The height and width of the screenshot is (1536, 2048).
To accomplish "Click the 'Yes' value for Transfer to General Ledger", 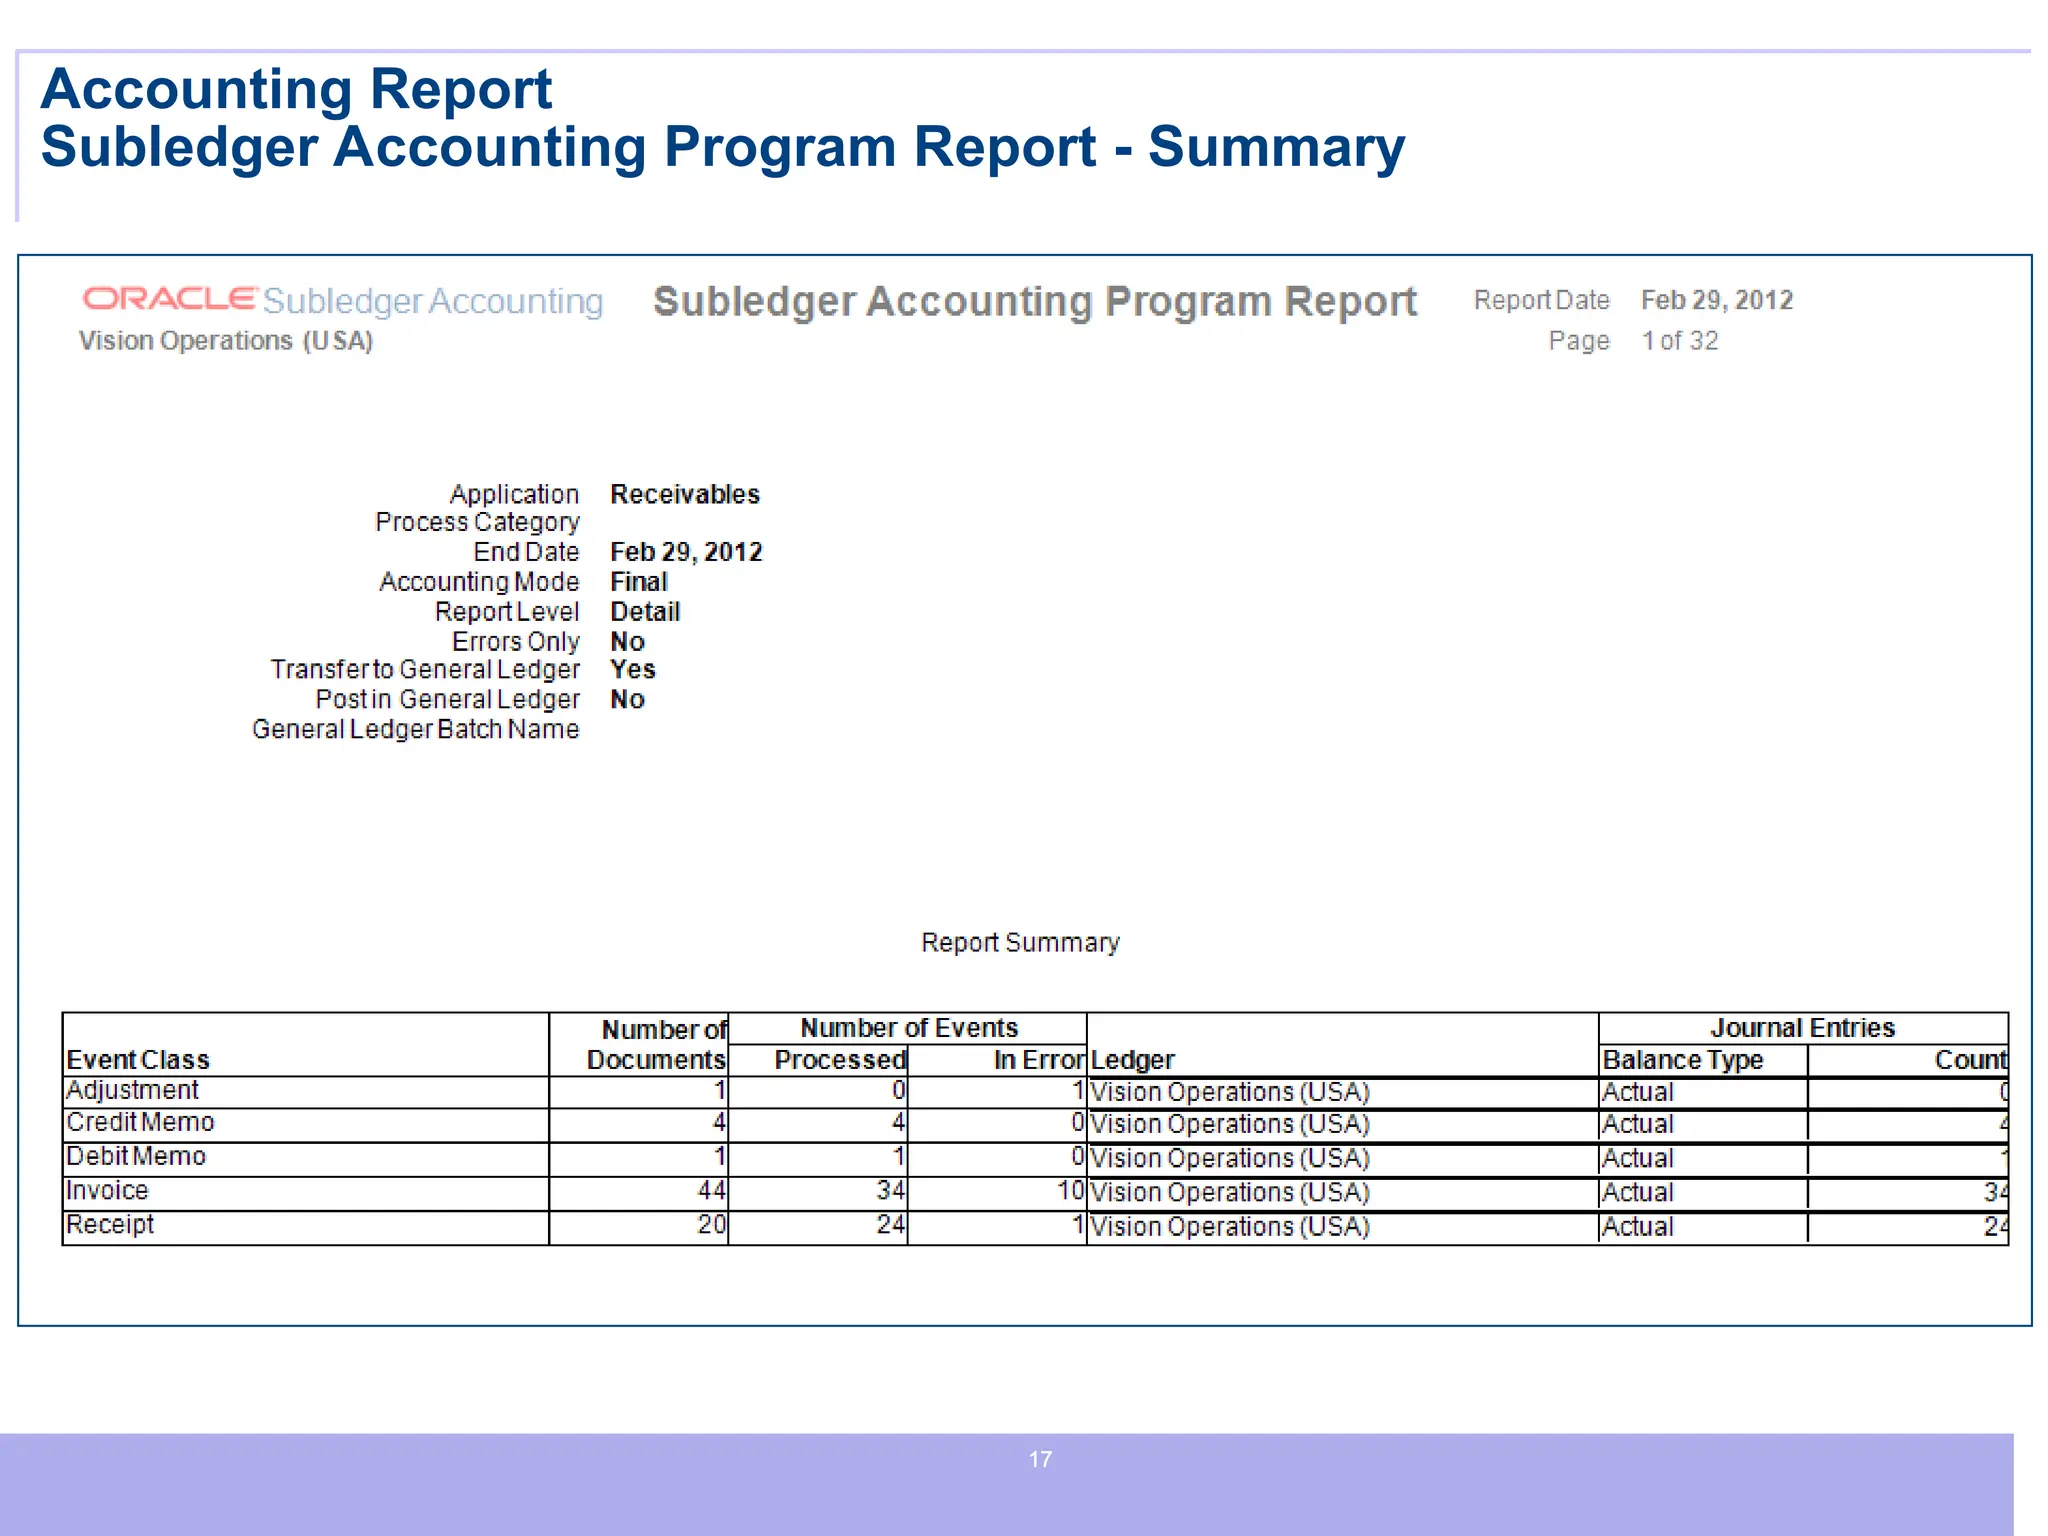I will [633, 669].
